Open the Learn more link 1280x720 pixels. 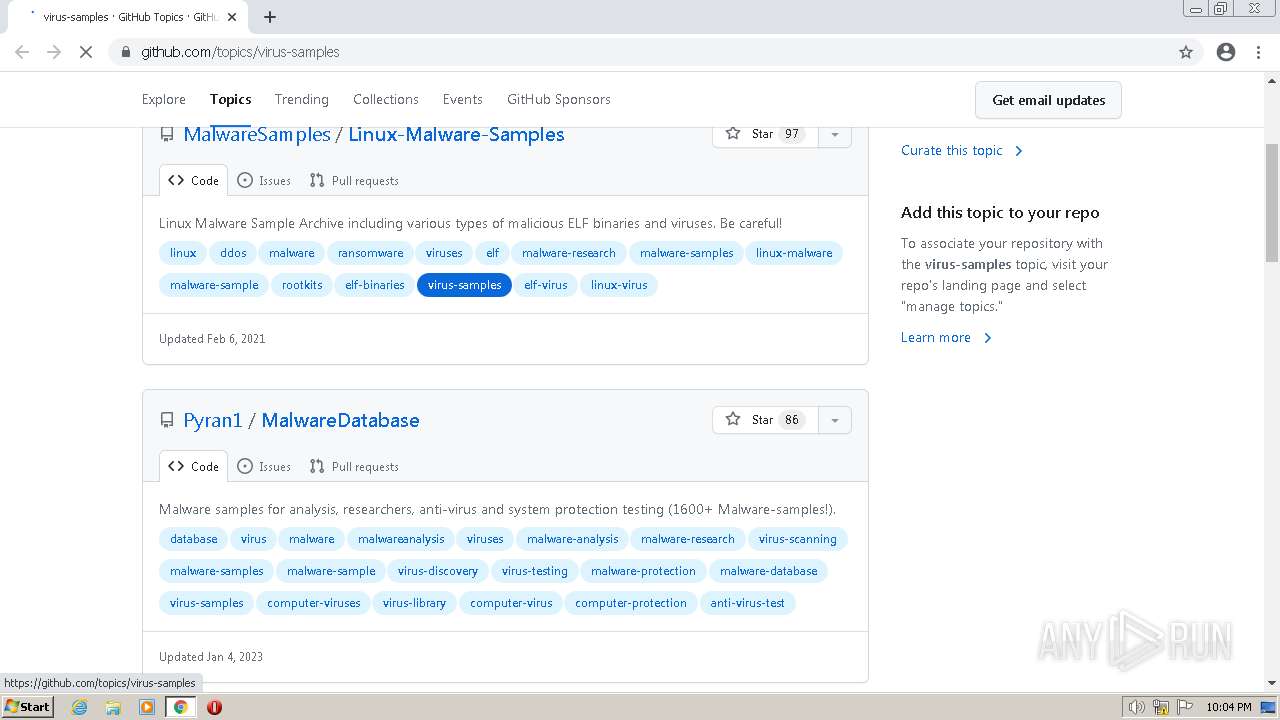pyautogui.click(x=946, y=337)
